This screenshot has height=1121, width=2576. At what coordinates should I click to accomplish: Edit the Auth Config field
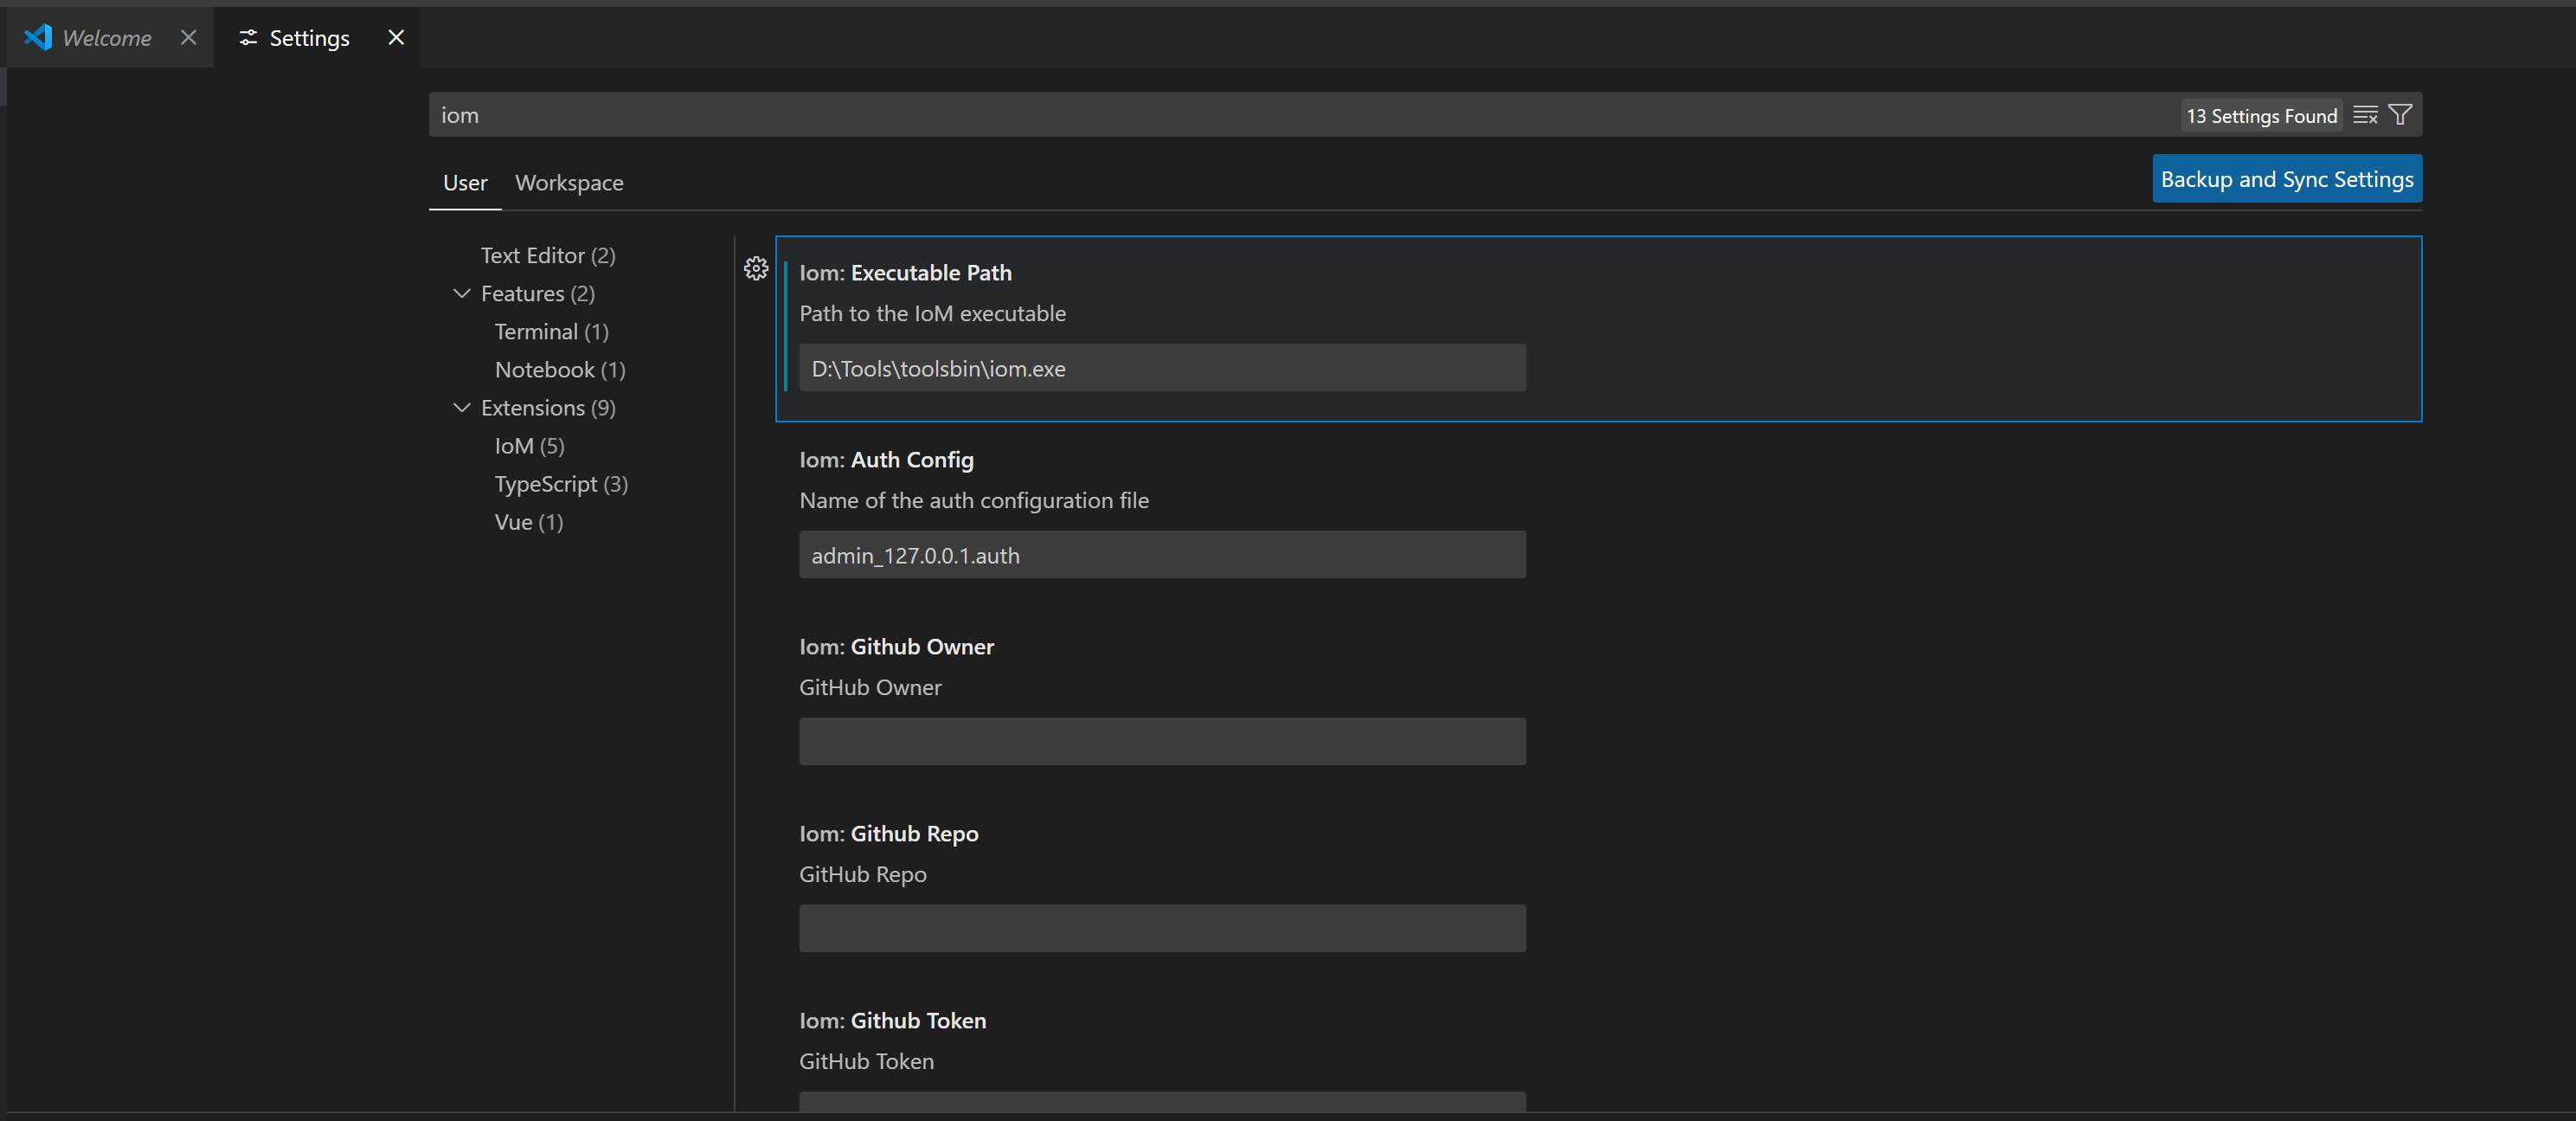coord(1162,555)
